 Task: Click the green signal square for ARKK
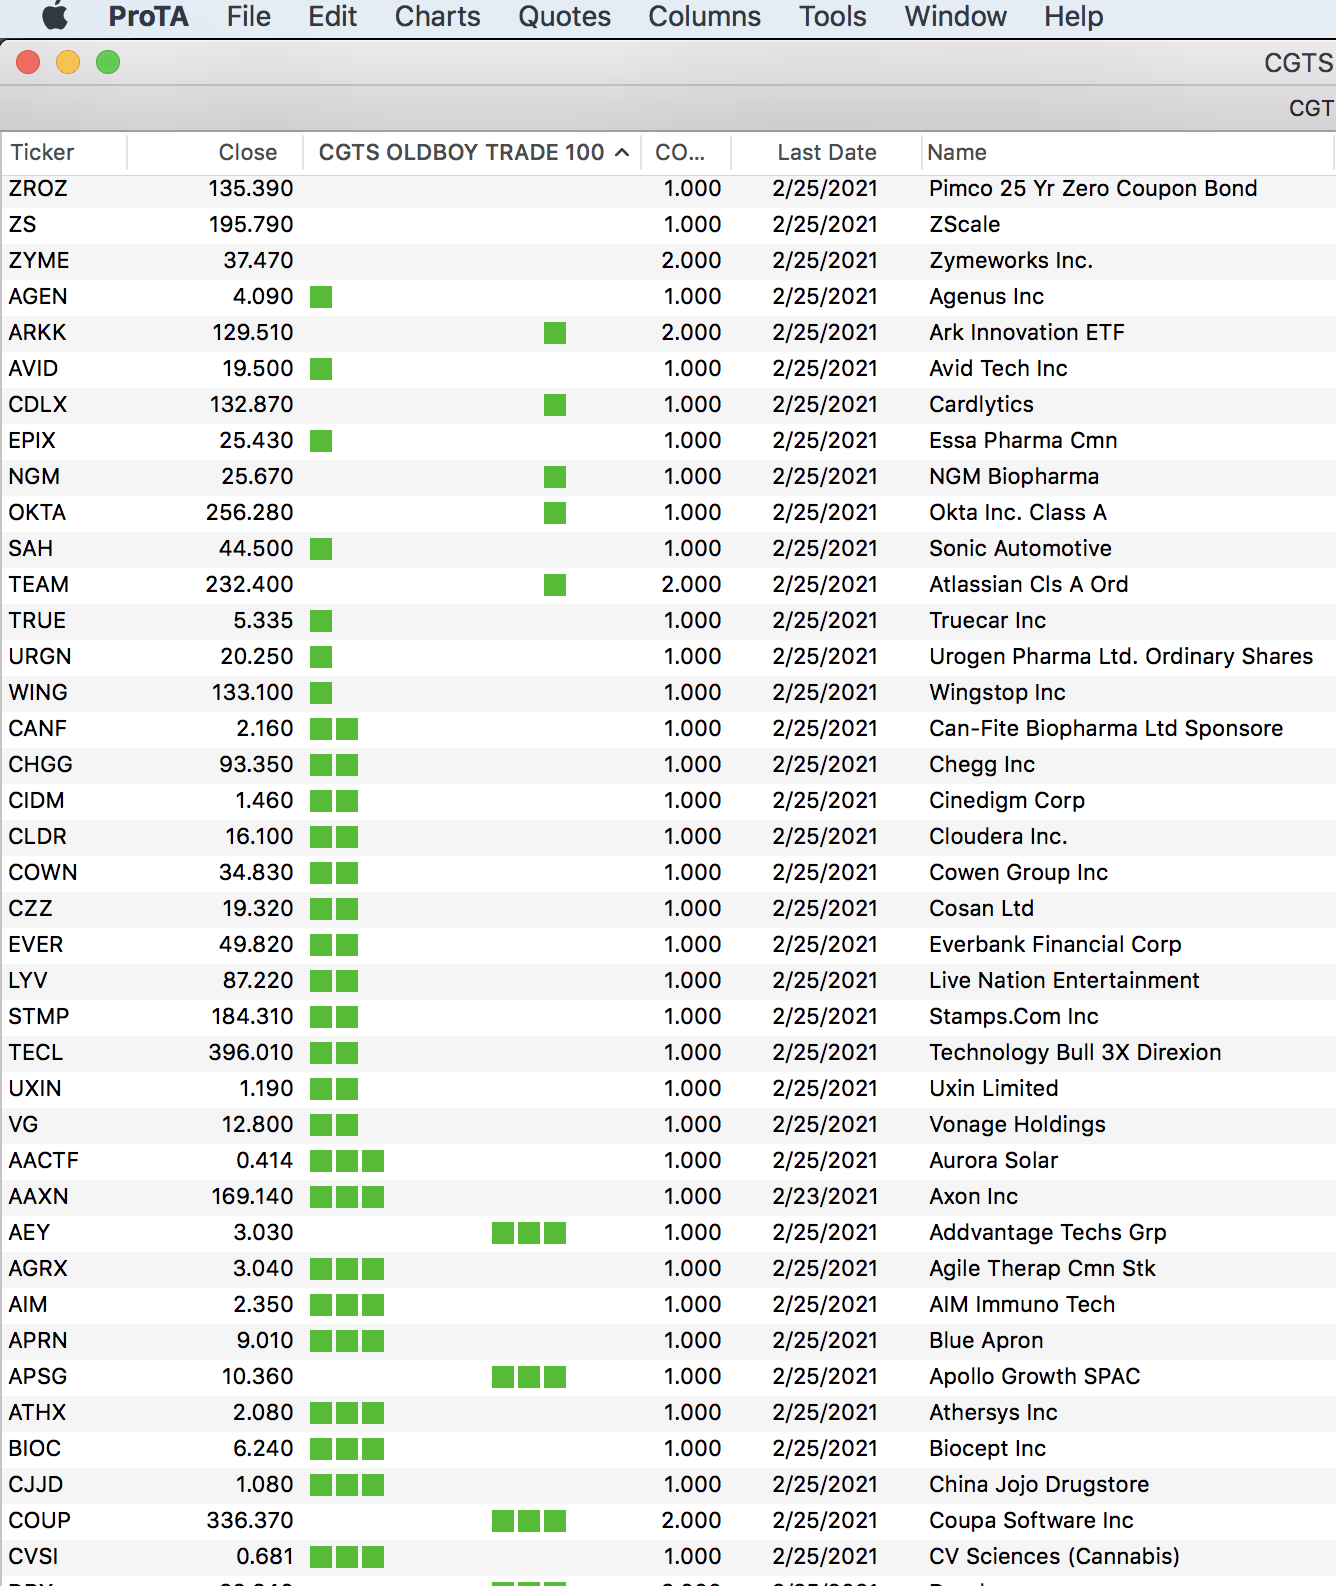pyautogui.click(x=555, y=332)
